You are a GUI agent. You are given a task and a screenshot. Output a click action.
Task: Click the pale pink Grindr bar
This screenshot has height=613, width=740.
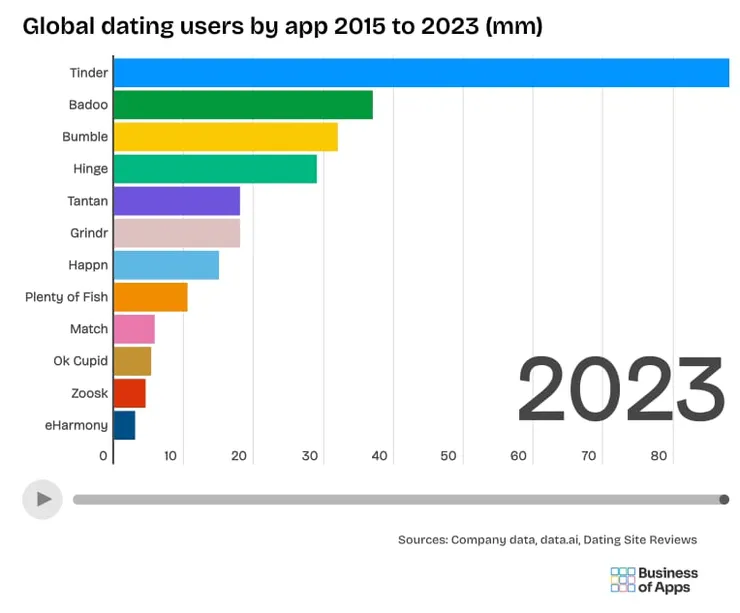[x=177, y=233]
